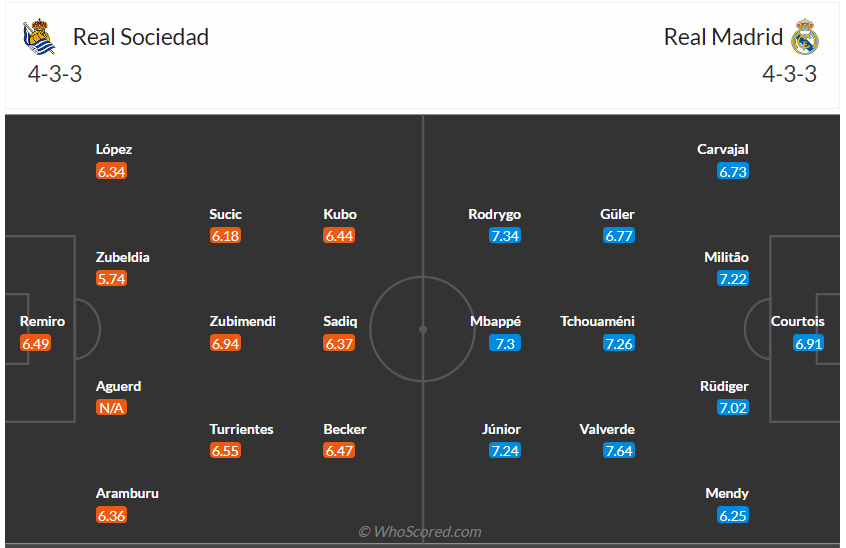Click Aramburu's 6.36 rating badge

(111, 516)
